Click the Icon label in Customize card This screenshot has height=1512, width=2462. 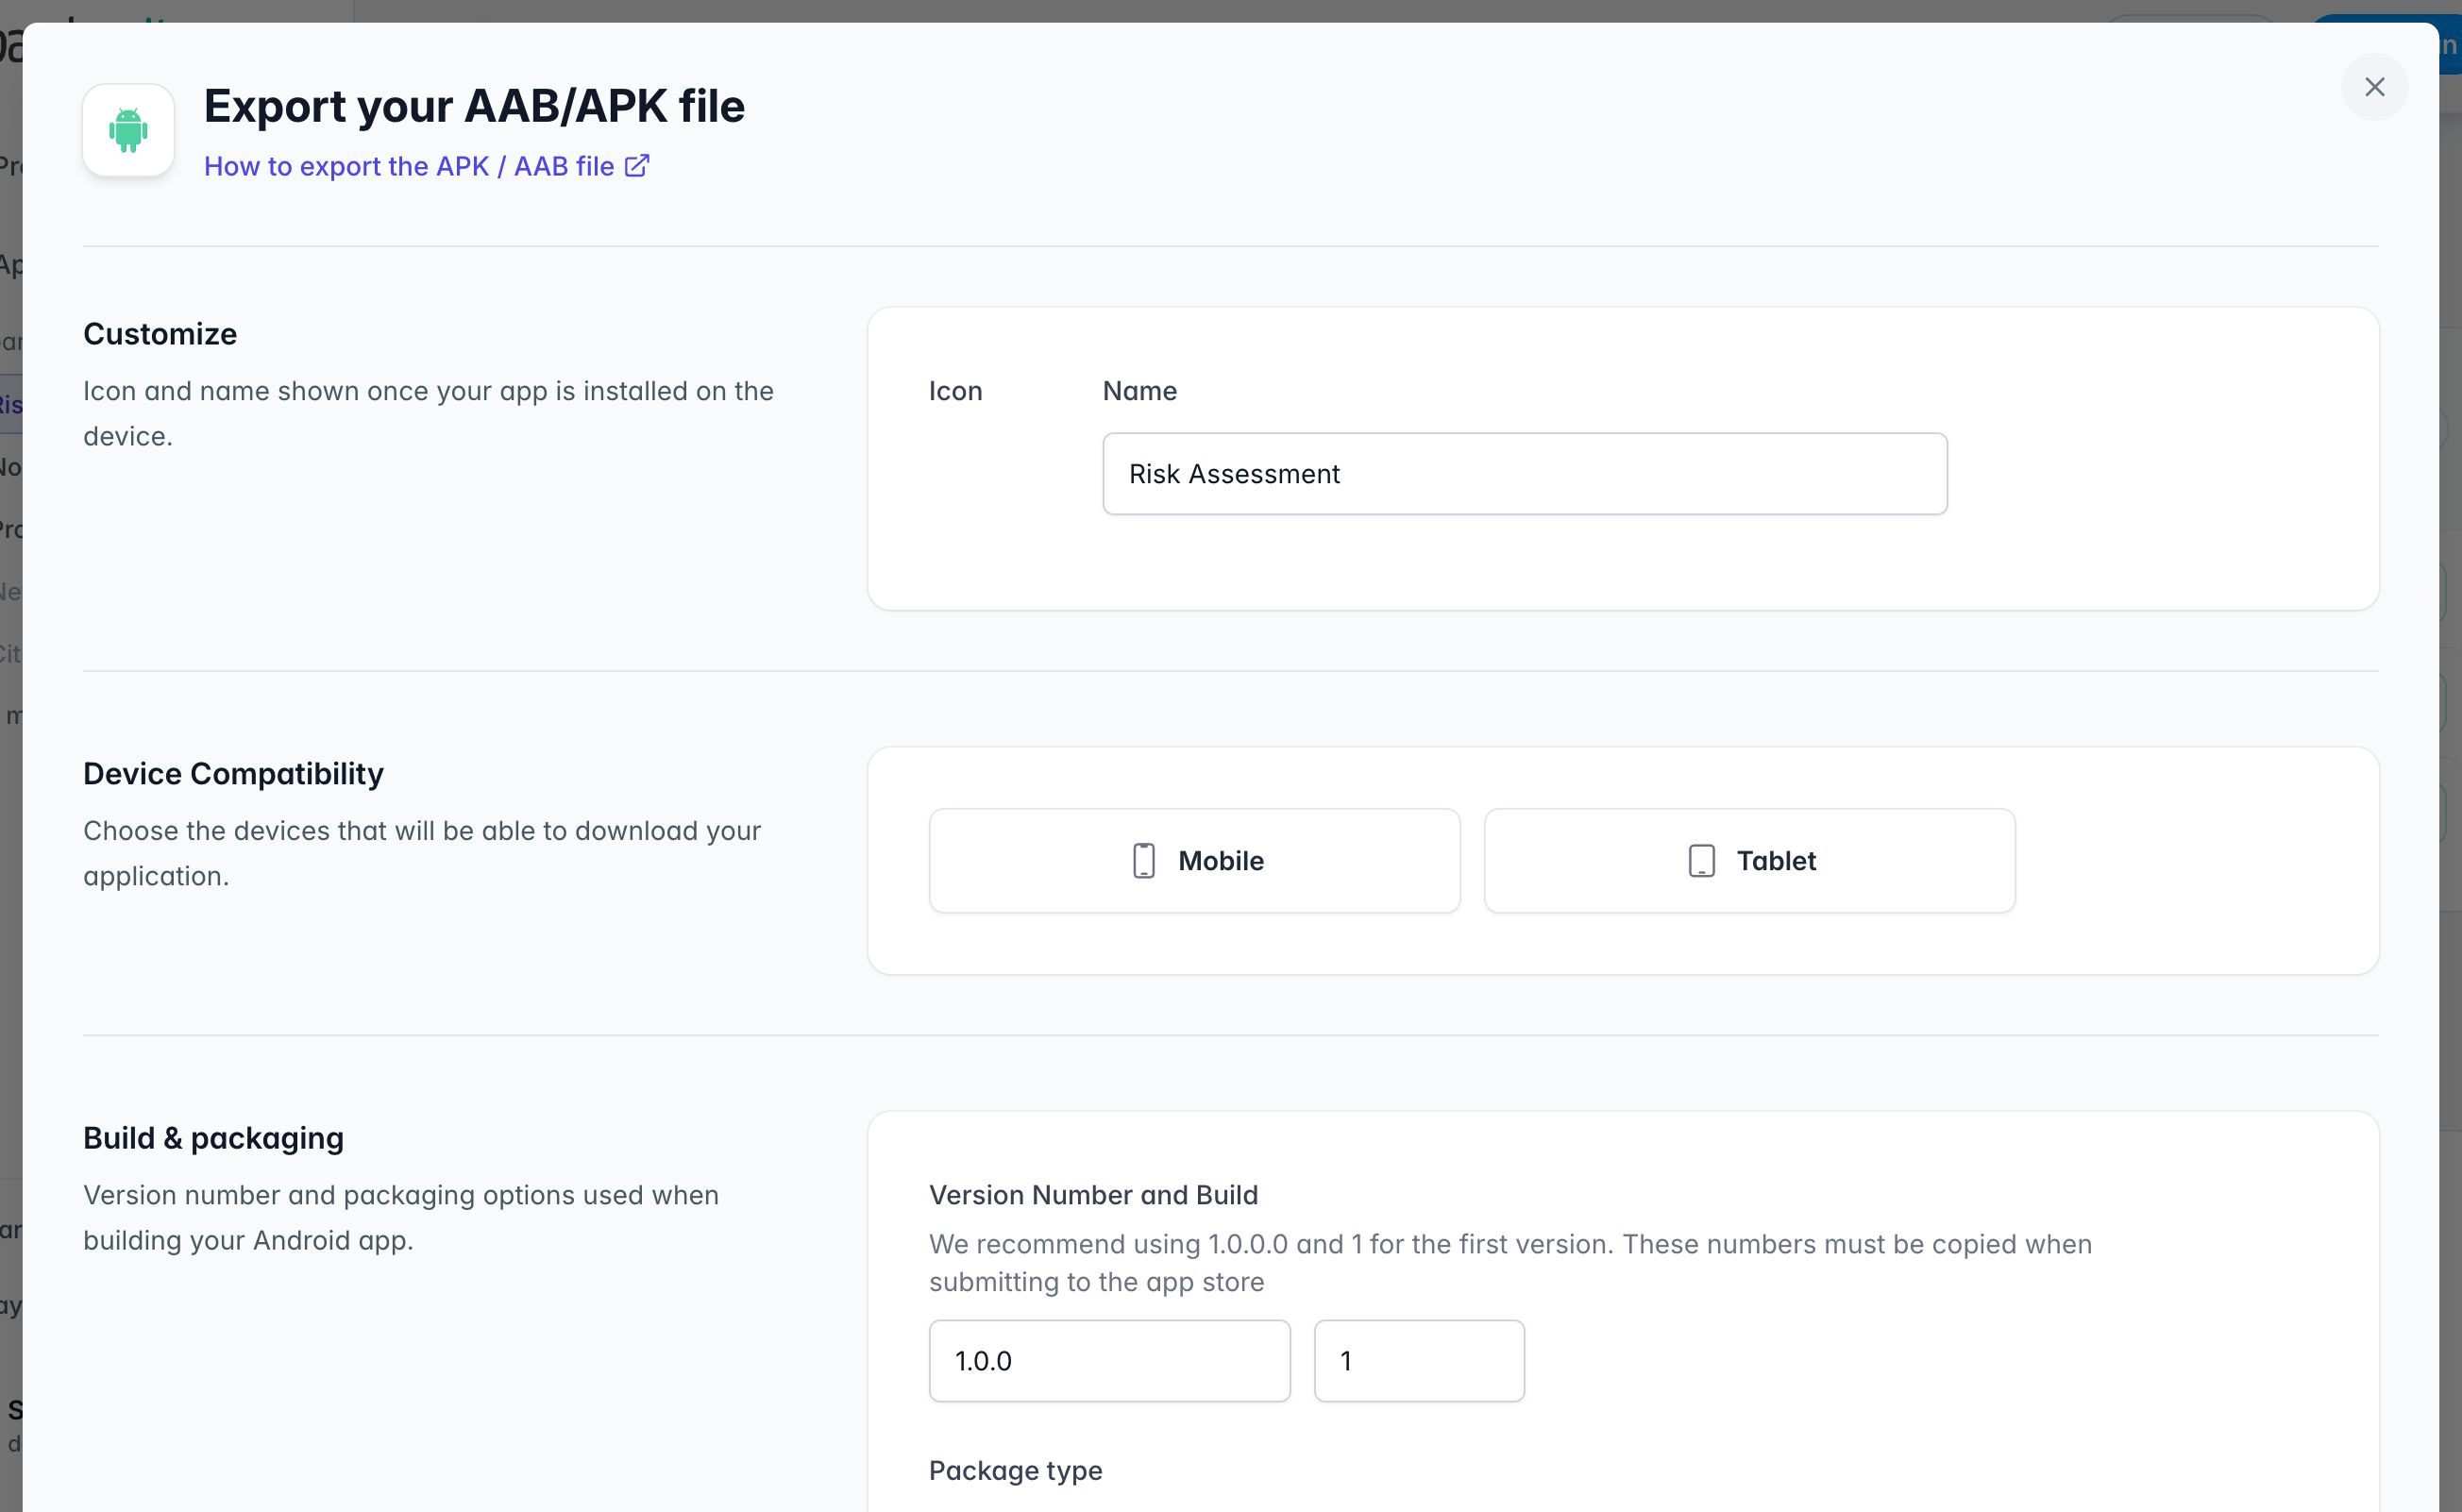[955, 391]
